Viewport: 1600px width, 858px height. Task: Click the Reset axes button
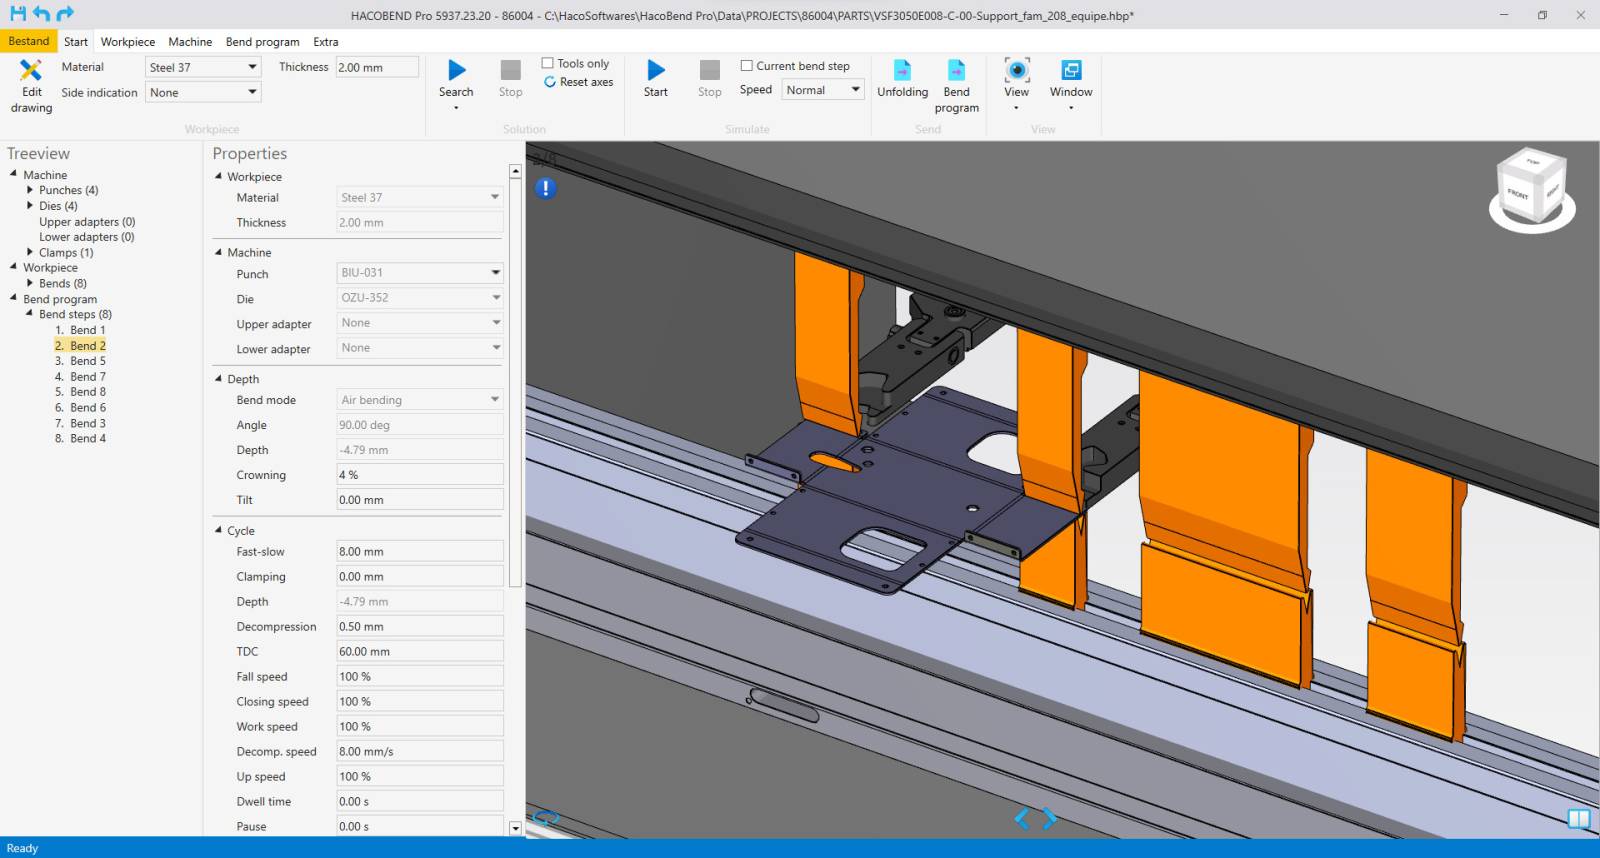tap(579, 82)
